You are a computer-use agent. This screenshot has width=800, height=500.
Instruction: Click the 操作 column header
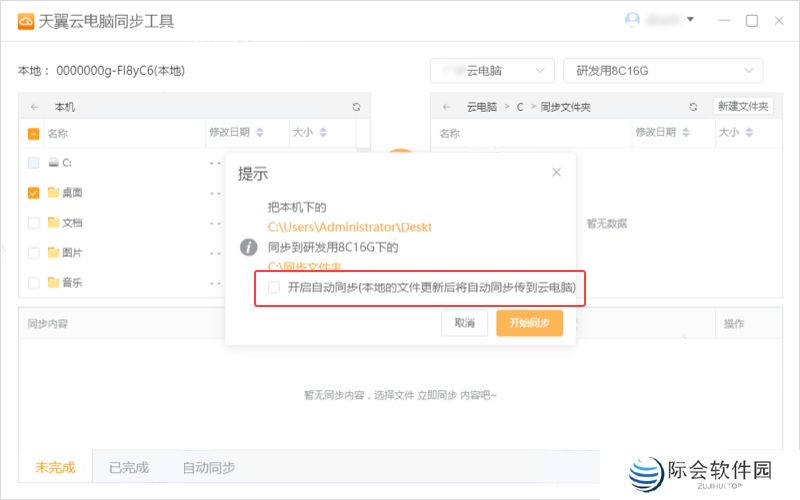click(734, 323)
